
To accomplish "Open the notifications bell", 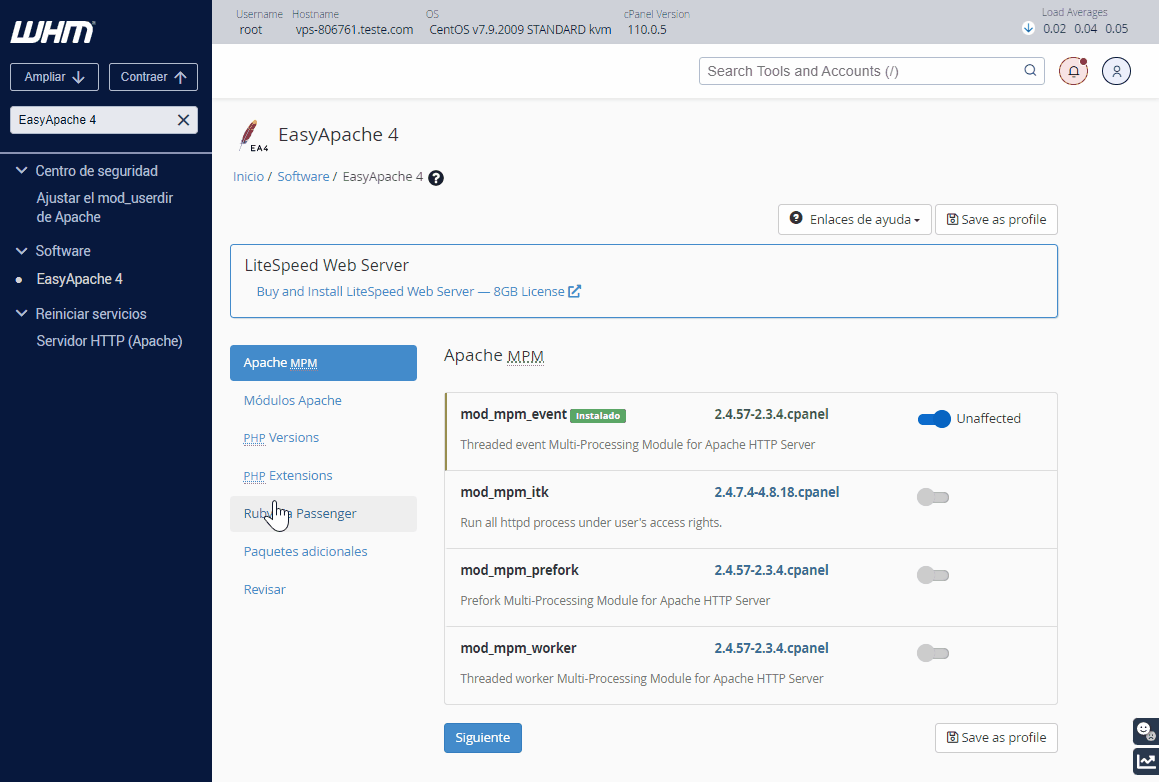I will tap(1073, 71).
